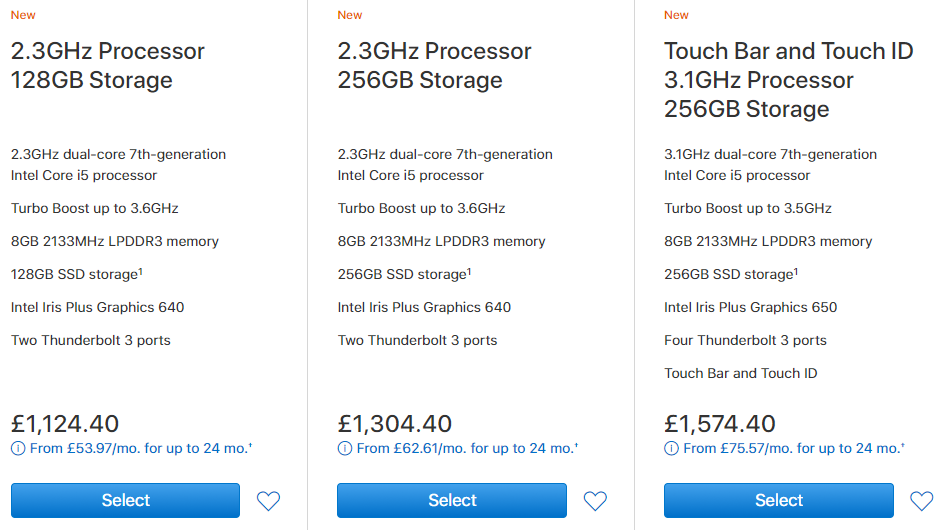Click footnote 1 after '128GB SSD storage'
Image resolution: width=938 pixels, height=530 pixels.
pos(142,271)
